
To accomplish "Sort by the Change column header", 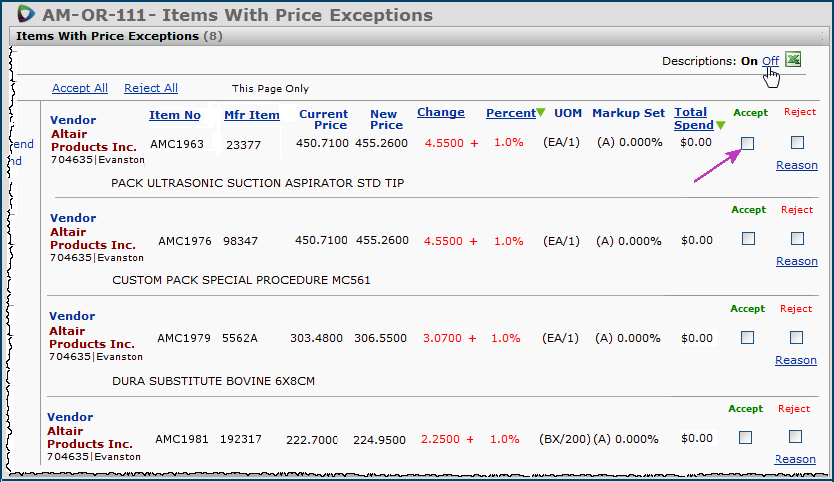I will (x=441, y=112).
